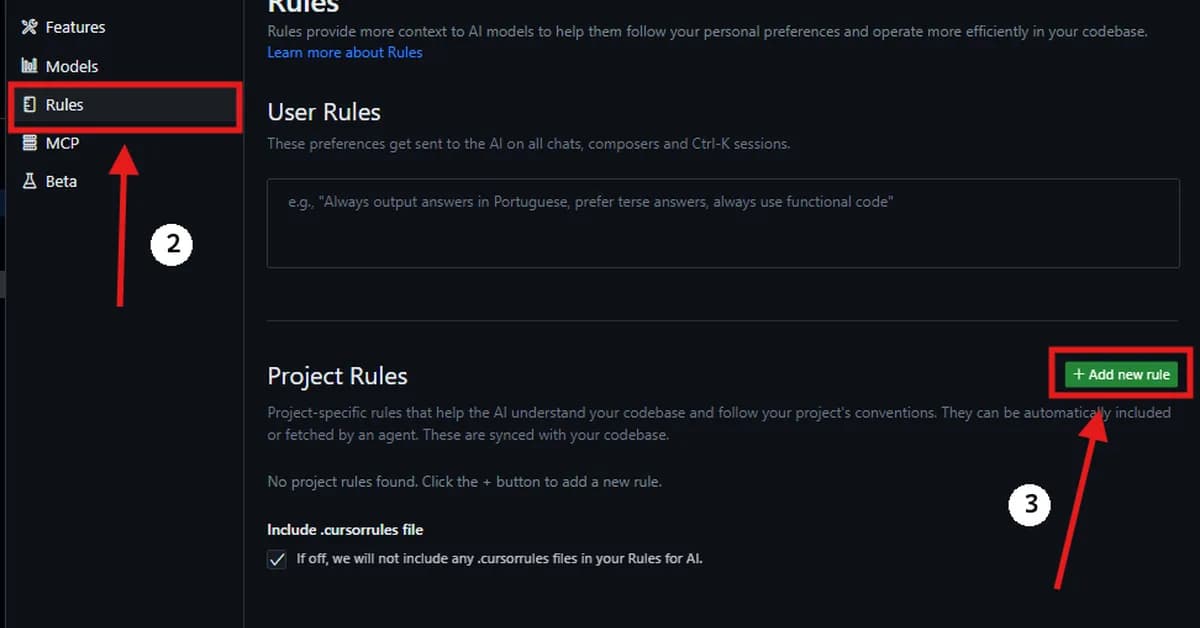Click the plus icon inside Add new rule
Image resolution: width=1200 pixels, height=628 pixels.
pos(1078,374)
